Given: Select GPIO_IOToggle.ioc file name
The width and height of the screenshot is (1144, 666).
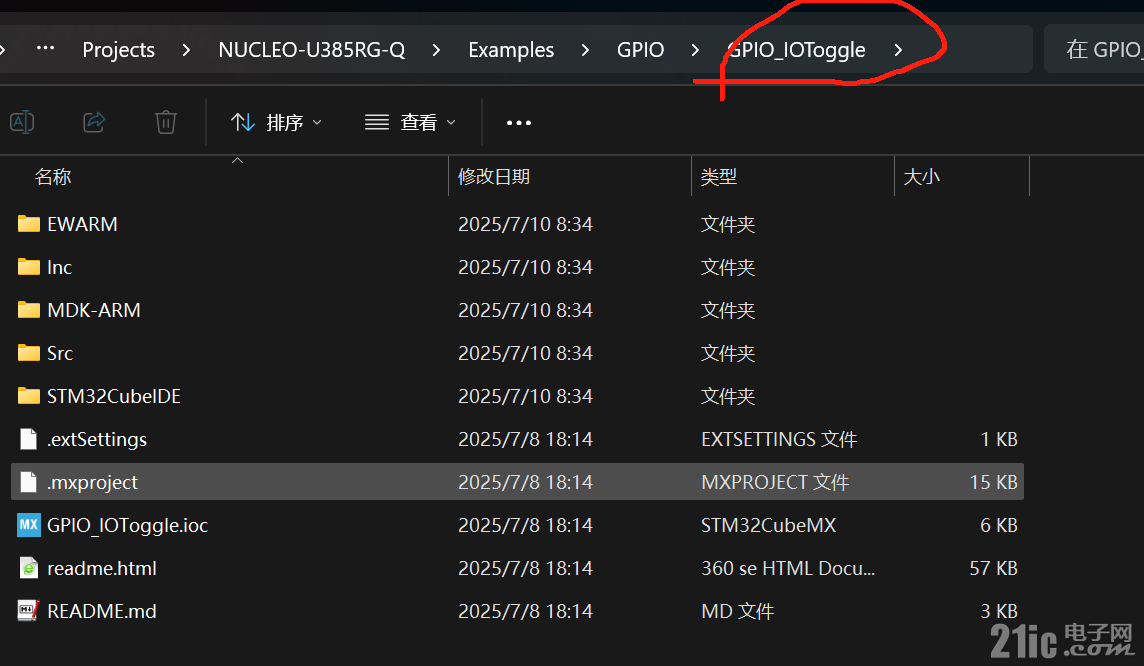Looking at the screenshot, I should (x=128, y=525).
